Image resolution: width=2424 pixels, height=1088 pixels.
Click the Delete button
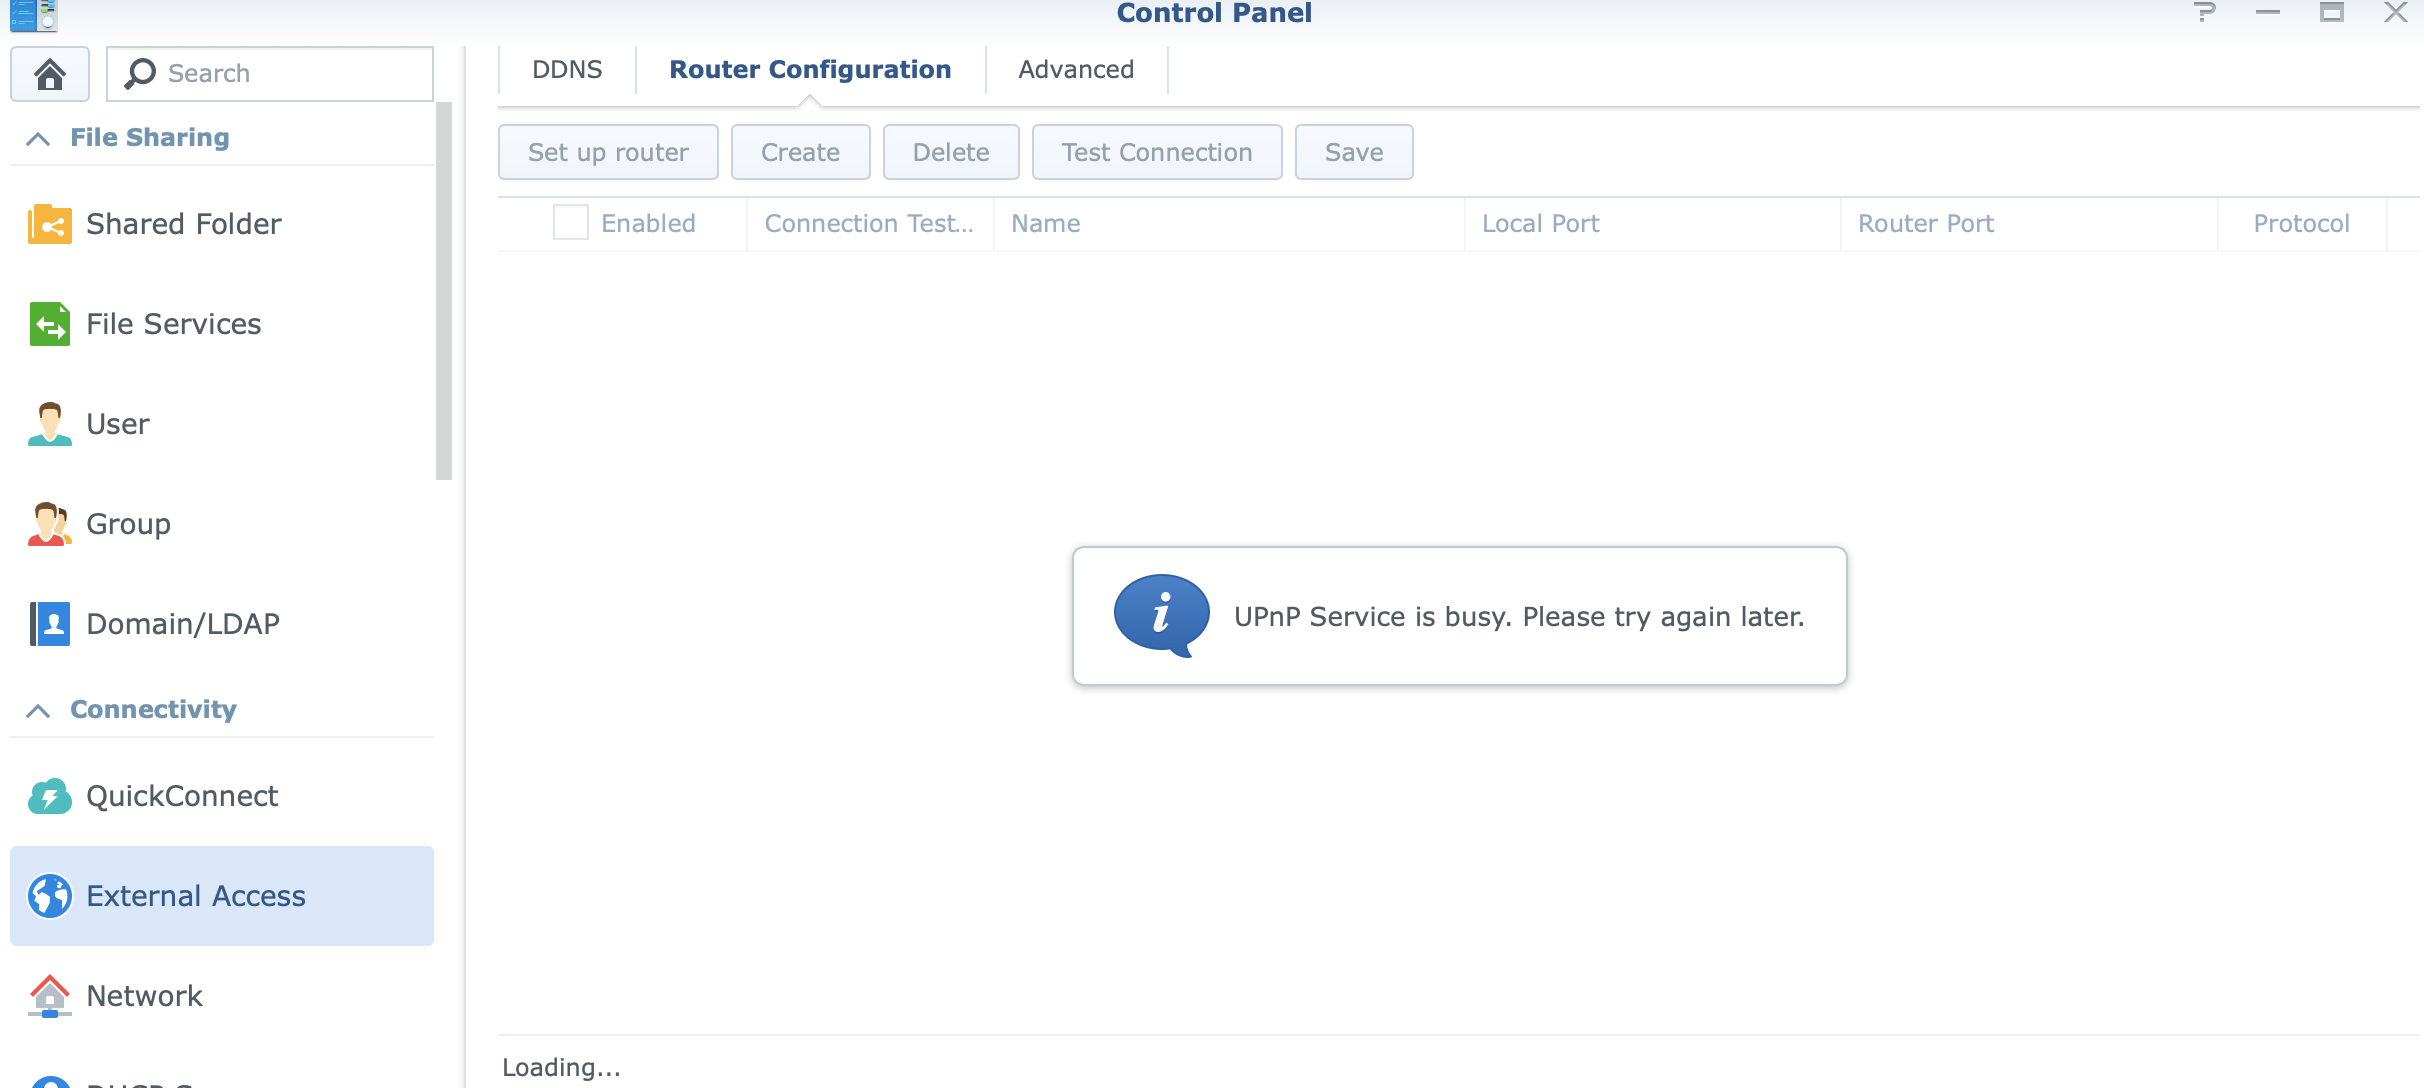[951, 152]
